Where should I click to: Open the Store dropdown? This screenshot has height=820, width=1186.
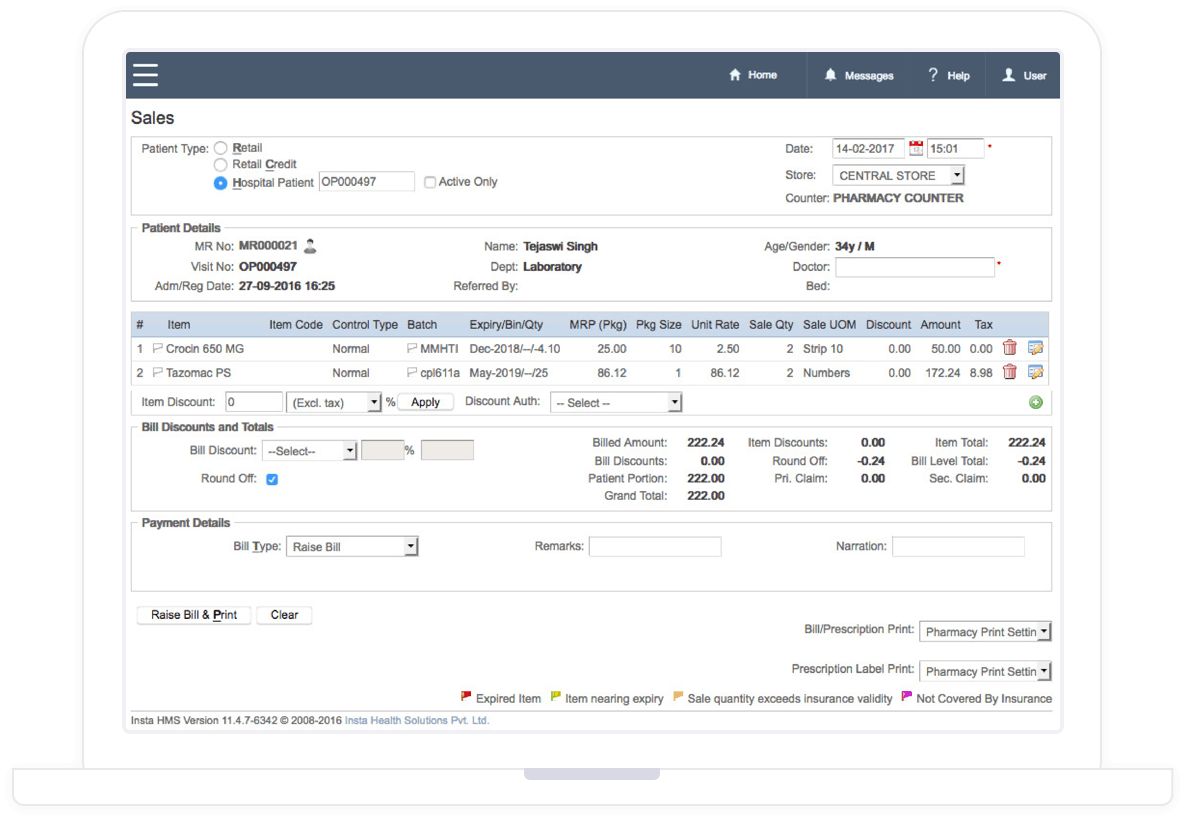898,176
